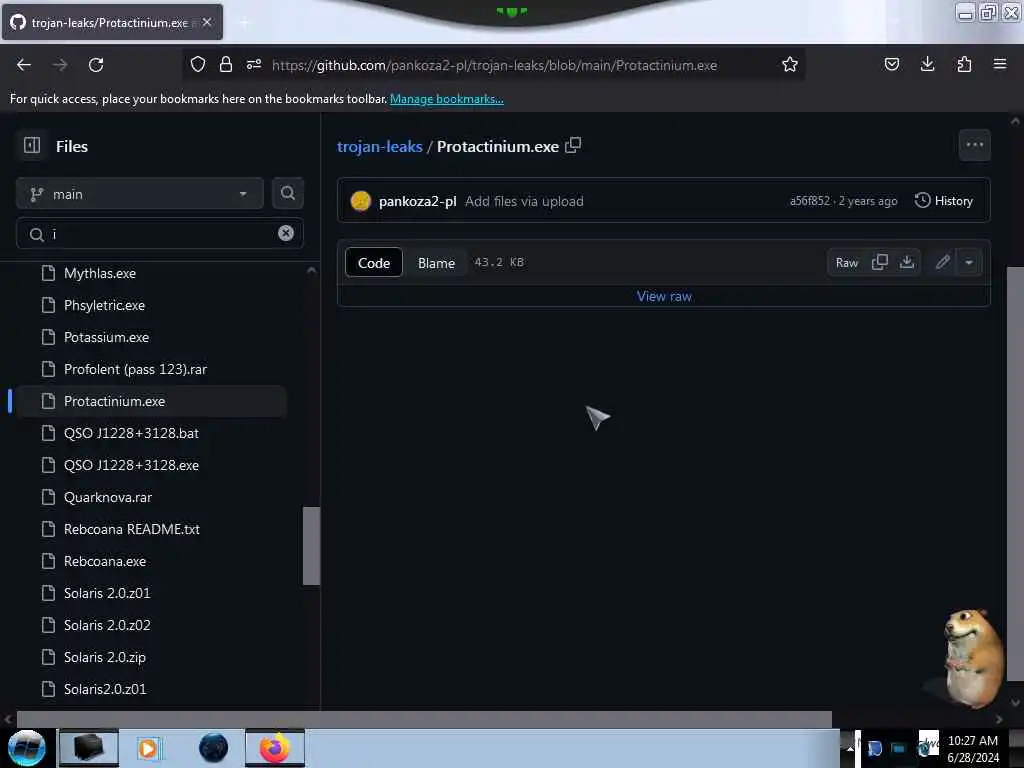Click the site security padlock icon
The image size is (1024, 768).
[226, 64]
